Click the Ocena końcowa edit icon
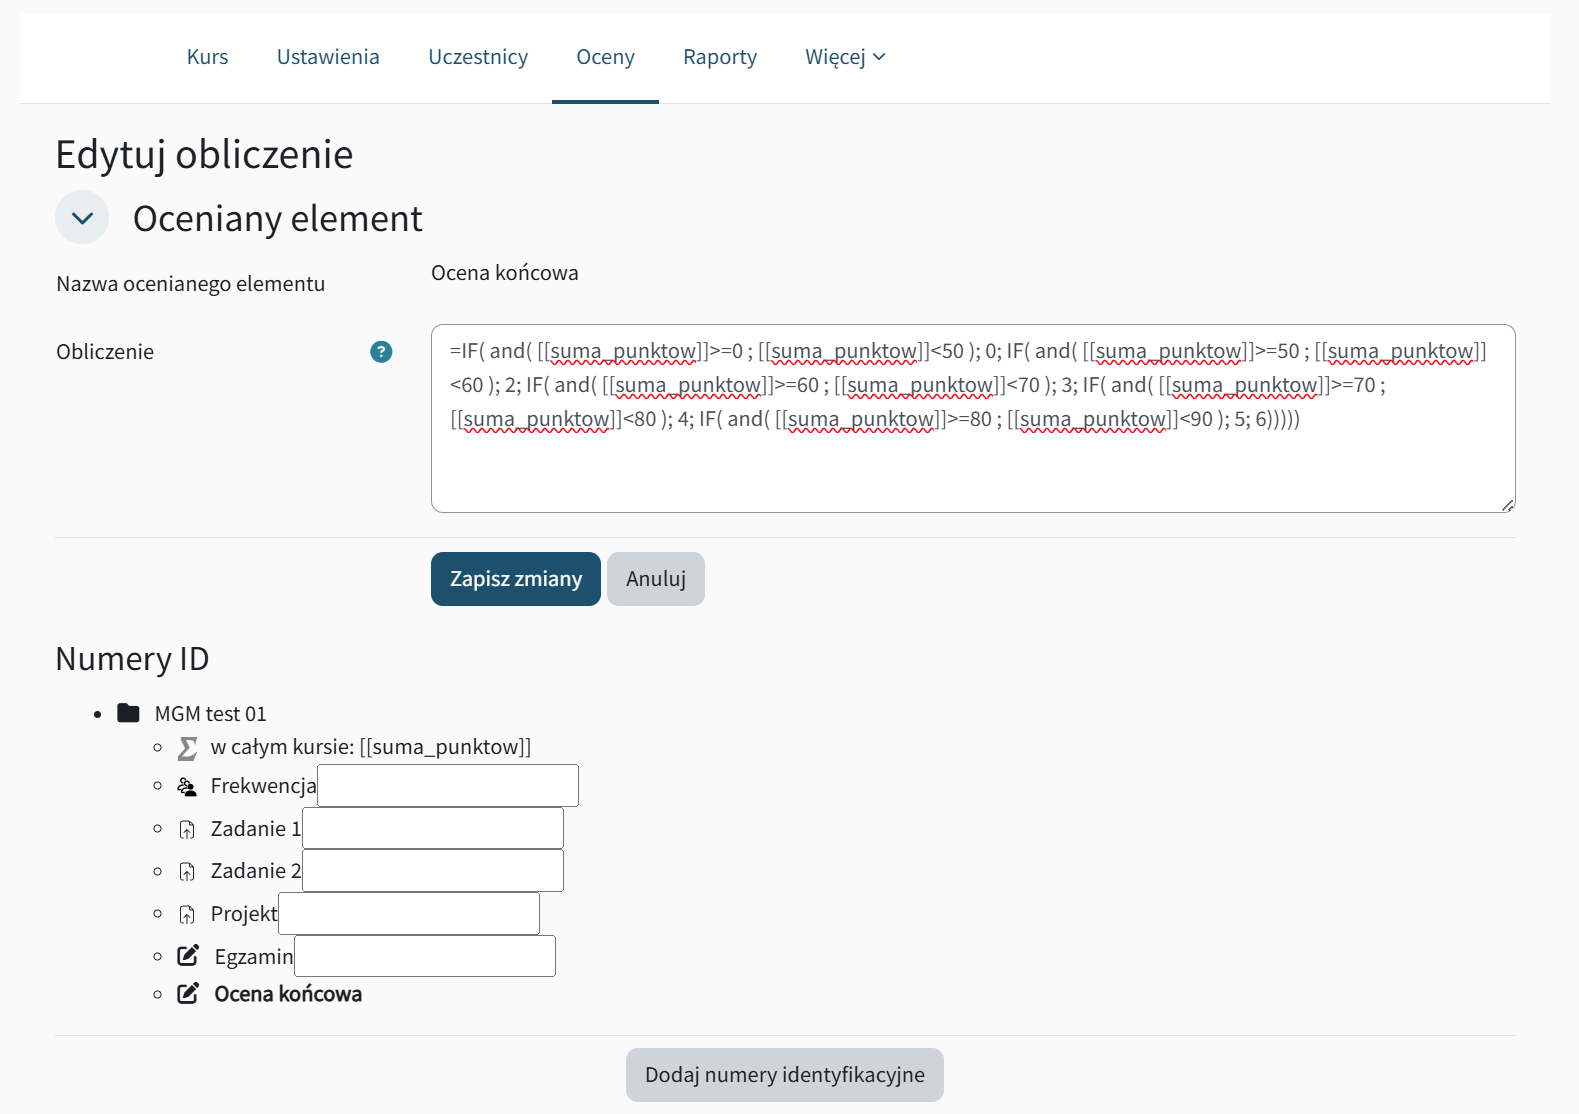The width and height of the screenshot is (1579, 1114). [188, 994]
